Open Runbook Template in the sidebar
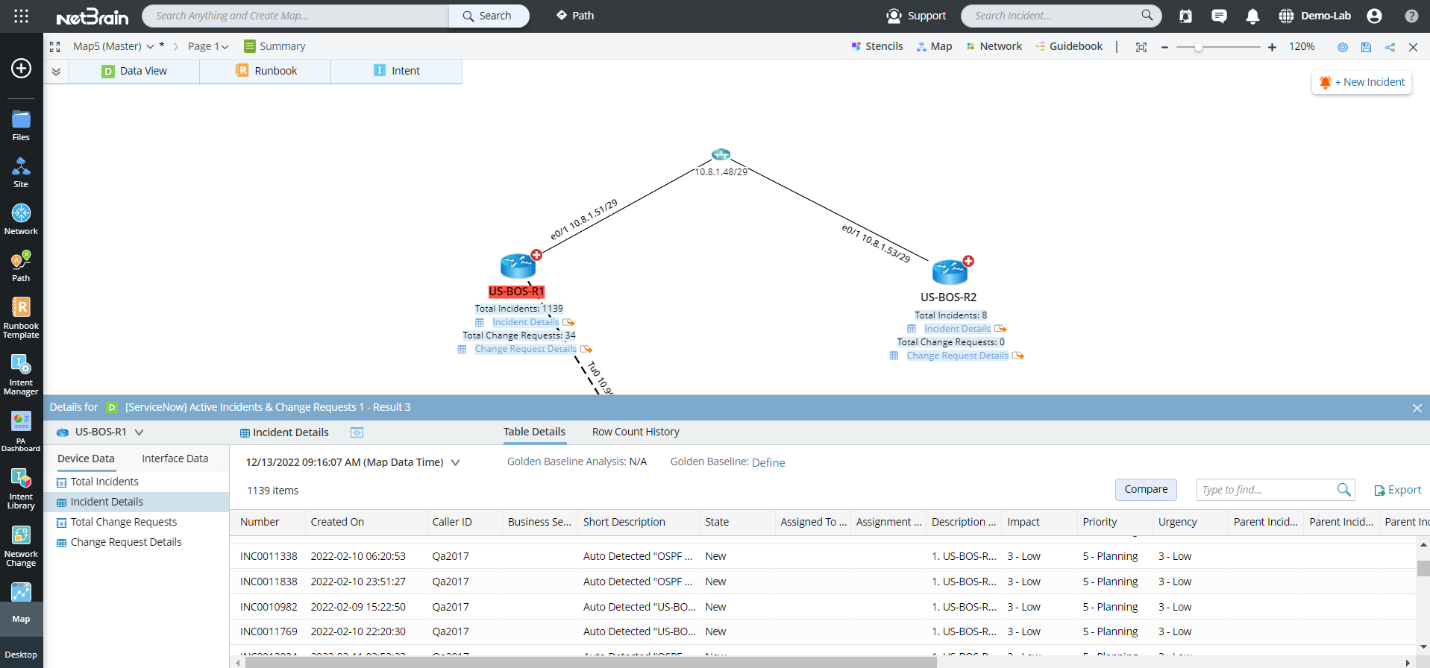The height and width of the screenshot is (668, 1430). coord(21,315)
